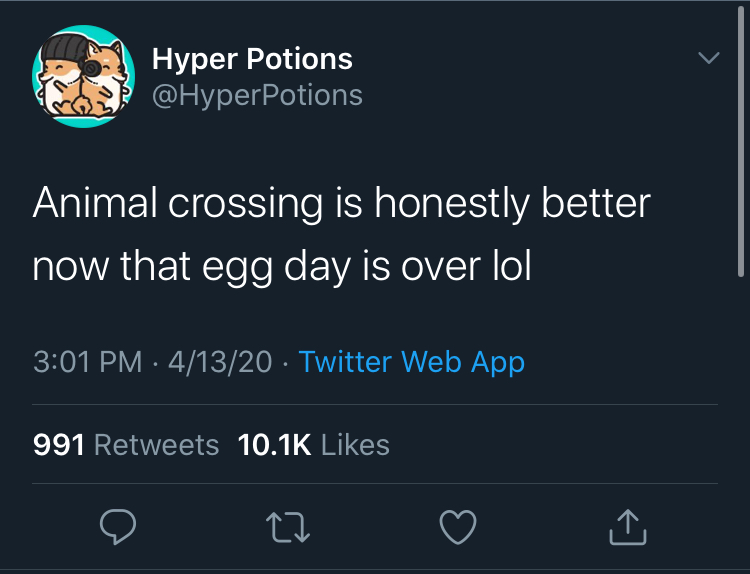Viewport: 750px width, 574px height.
Task: Click the 3:01 PM timestamp
Action: point(88,362)
